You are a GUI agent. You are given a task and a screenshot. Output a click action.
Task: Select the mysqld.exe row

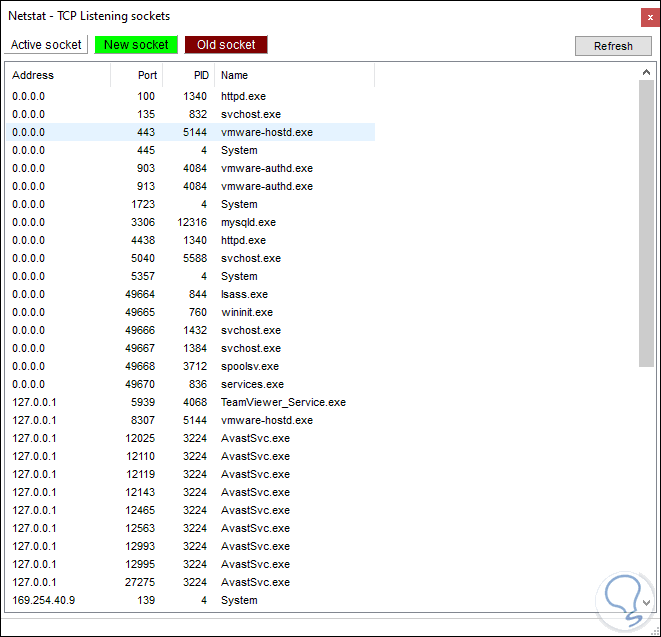[x=191, y=222]
